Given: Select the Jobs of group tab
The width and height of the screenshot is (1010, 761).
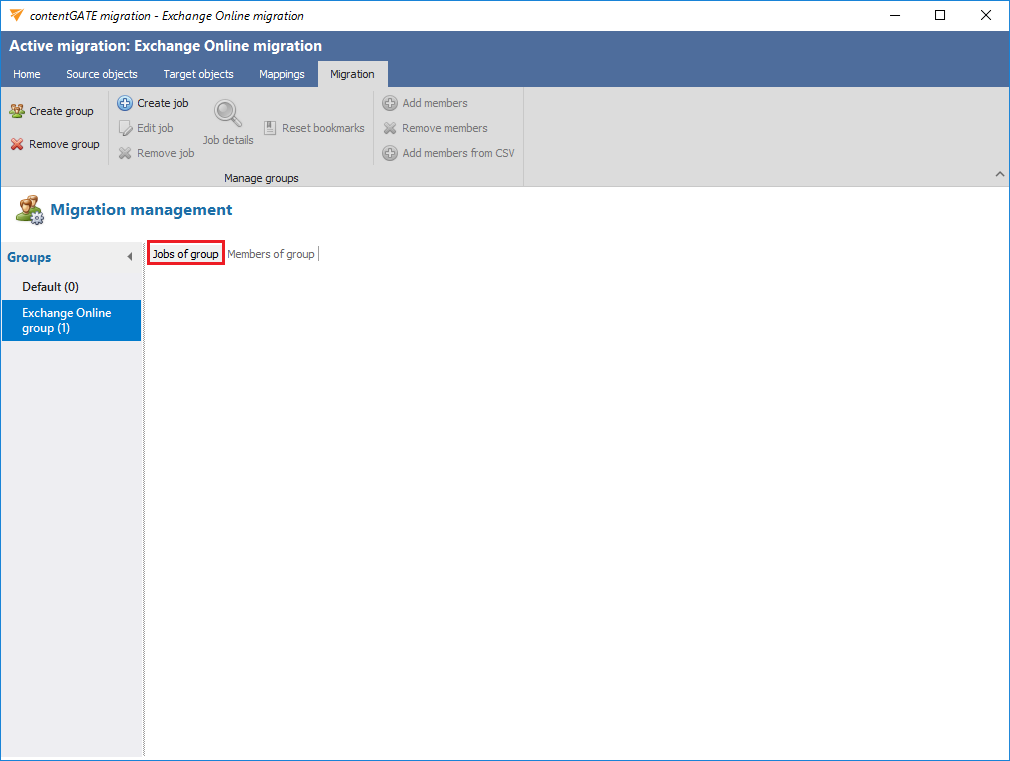Looking at the screenshot, I should [x=185, y=254].
